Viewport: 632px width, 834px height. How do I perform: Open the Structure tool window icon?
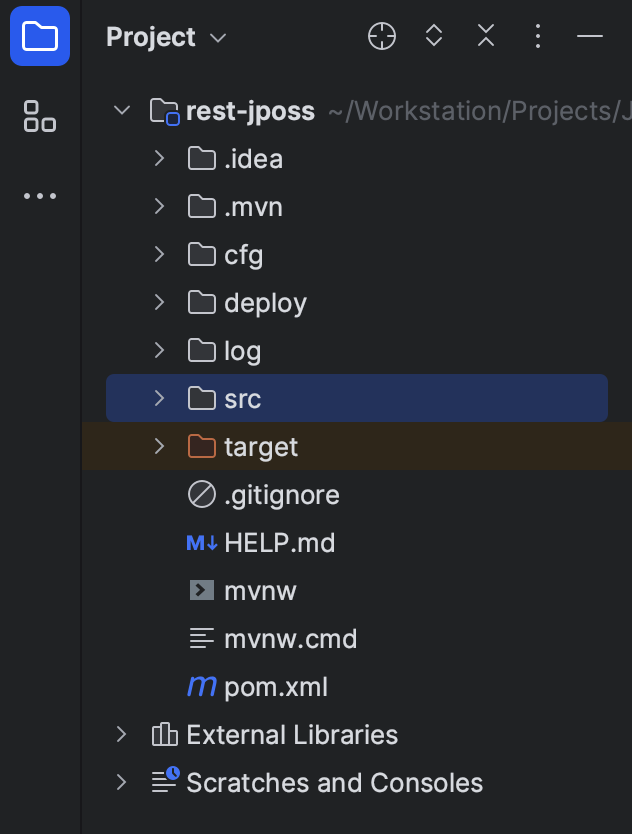pyautogui.click(x=40, y=116)
